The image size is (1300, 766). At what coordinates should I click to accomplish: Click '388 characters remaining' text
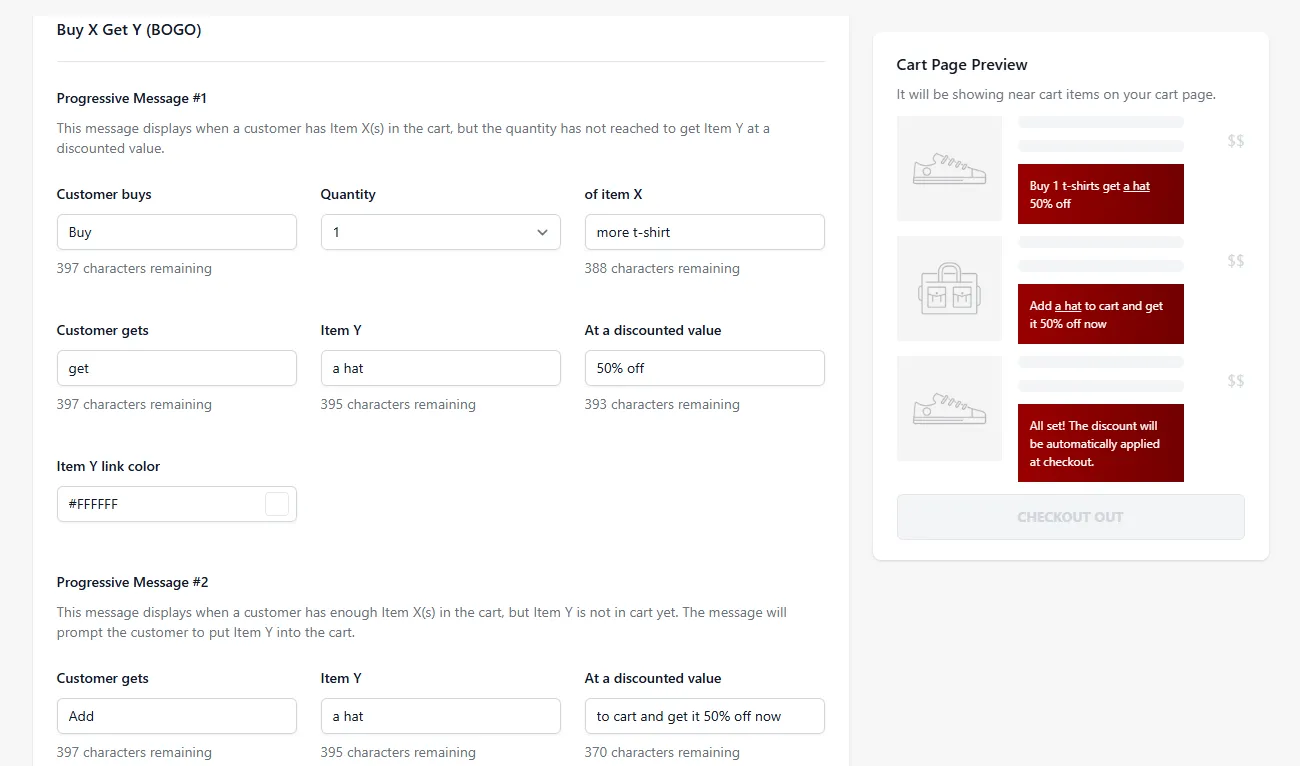point(662,268)
